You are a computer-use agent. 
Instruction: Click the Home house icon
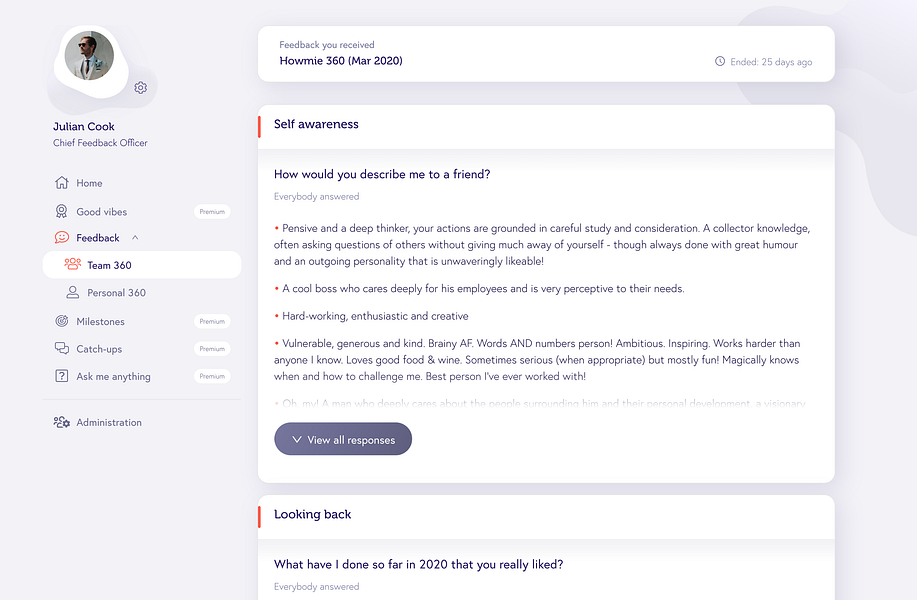point(62,183)
